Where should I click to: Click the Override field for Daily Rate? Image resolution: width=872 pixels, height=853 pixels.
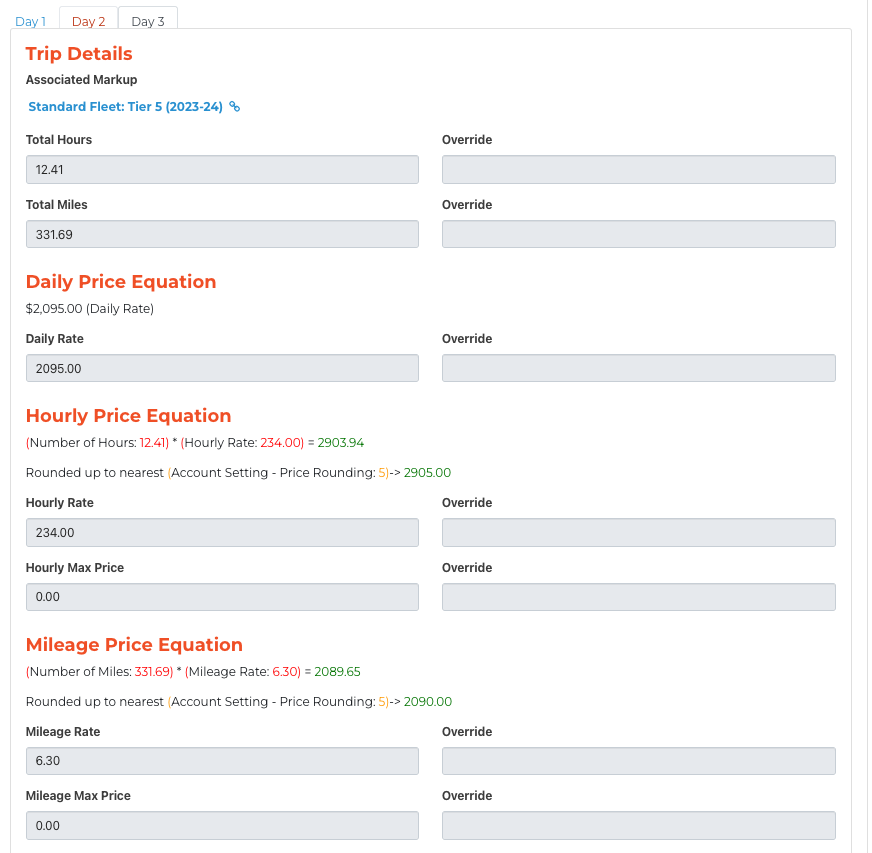(x=638, y=368)
